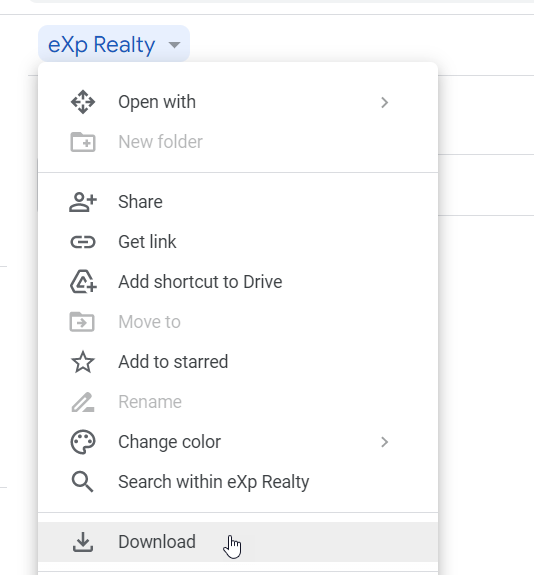Click the star icon to add to starred
The height and width of the screenshot is (575, 534).
click(x=83, y=362)
